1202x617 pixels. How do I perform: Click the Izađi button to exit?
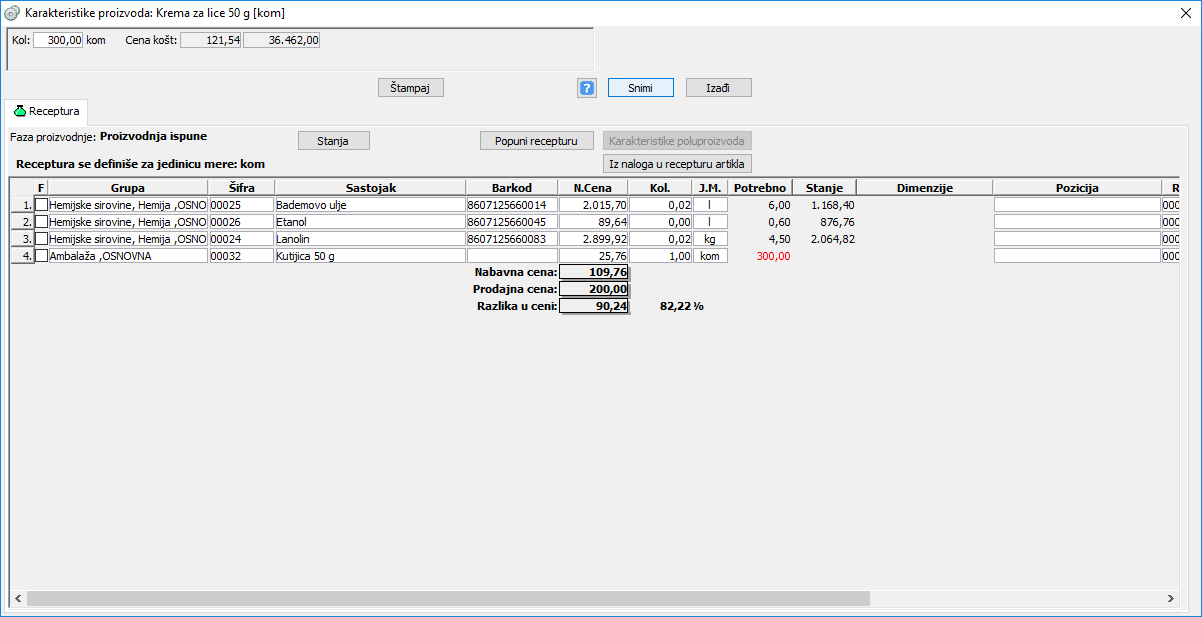click(718, 88)
